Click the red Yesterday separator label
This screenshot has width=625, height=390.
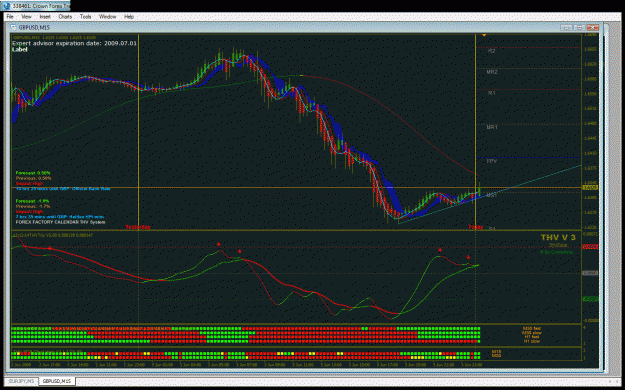[138, 227]
